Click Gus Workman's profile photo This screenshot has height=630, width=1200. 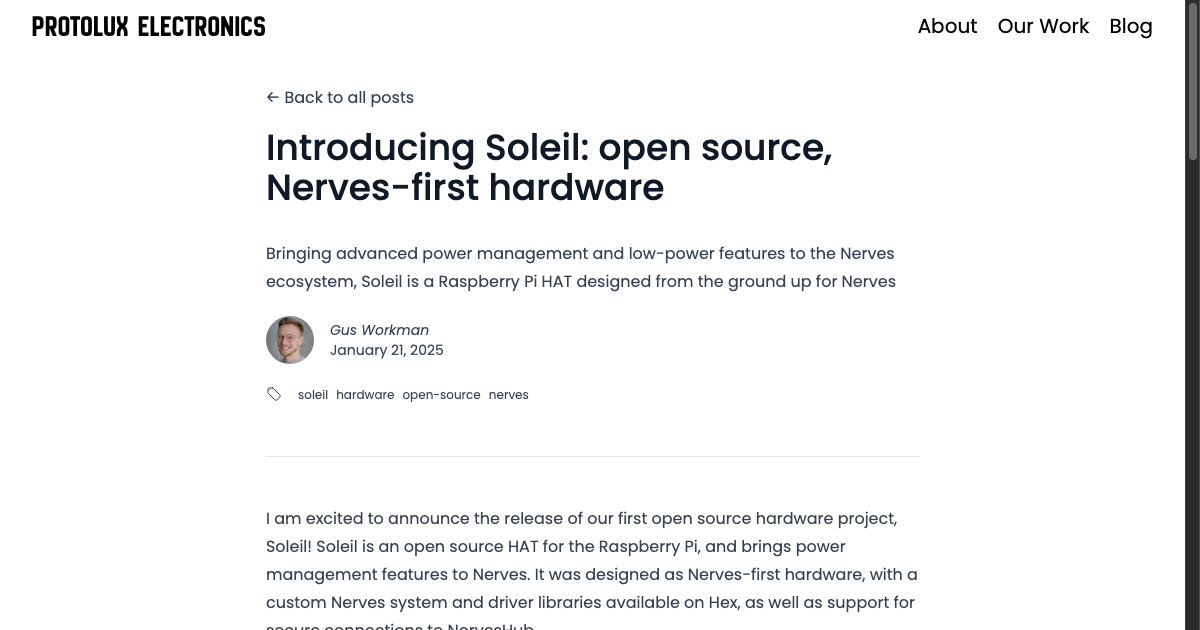289,339
